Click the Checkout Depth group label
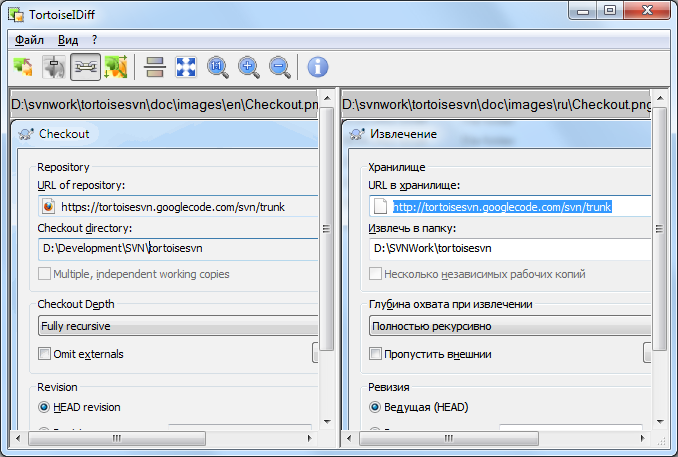 point(76,304)
